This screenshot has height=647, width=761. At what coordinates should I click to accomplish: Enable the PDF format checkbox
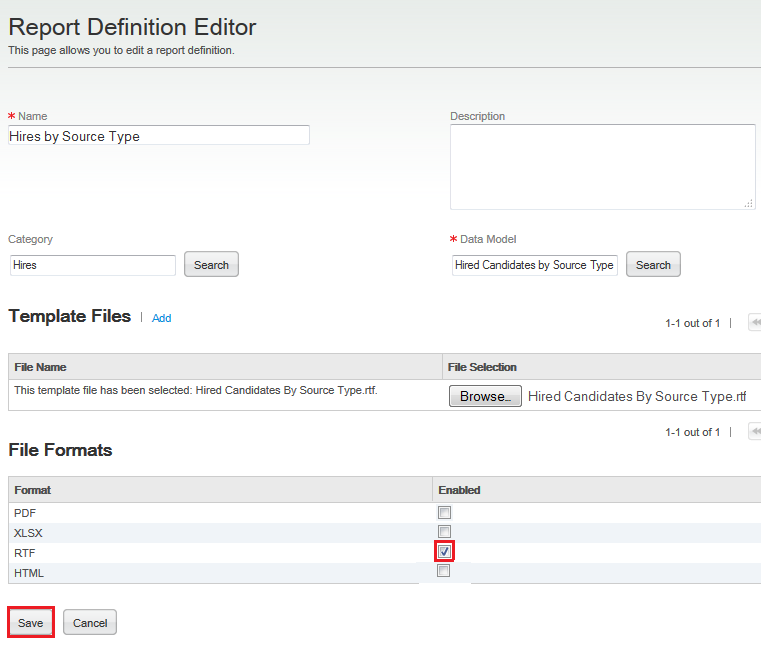point(444,512)
